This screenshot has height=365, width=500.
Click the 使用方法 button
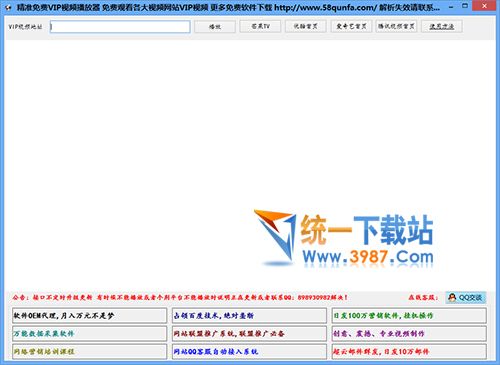[442, 26]
